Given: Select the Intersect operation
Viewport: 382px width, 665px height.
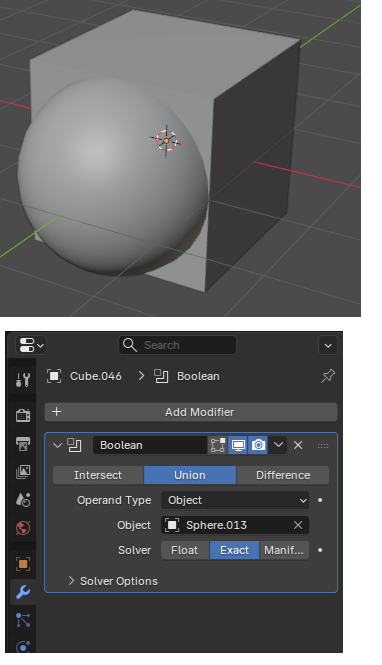Looking at the screenshot, I should coord(98,475).
